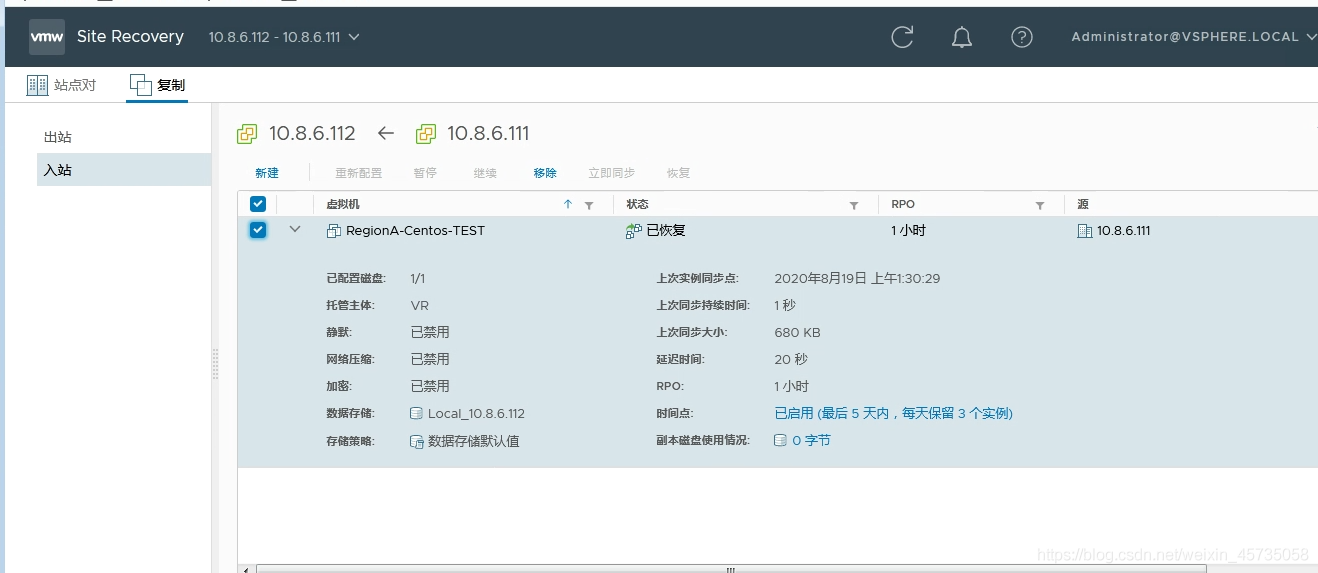Switch to the 站点对 tab
The width and height of the screenshot is (1318, 573).
coord(61,85)
